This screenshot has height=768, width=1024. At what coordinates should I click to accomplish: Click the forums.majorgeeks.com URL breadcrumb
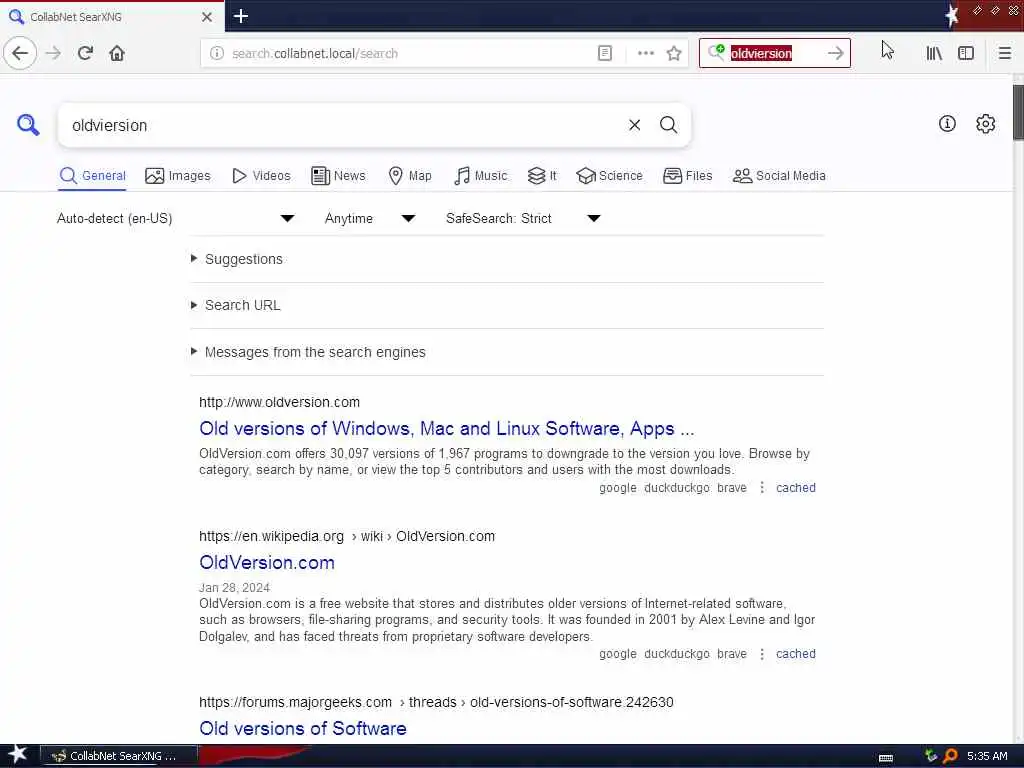coord(436,702)
